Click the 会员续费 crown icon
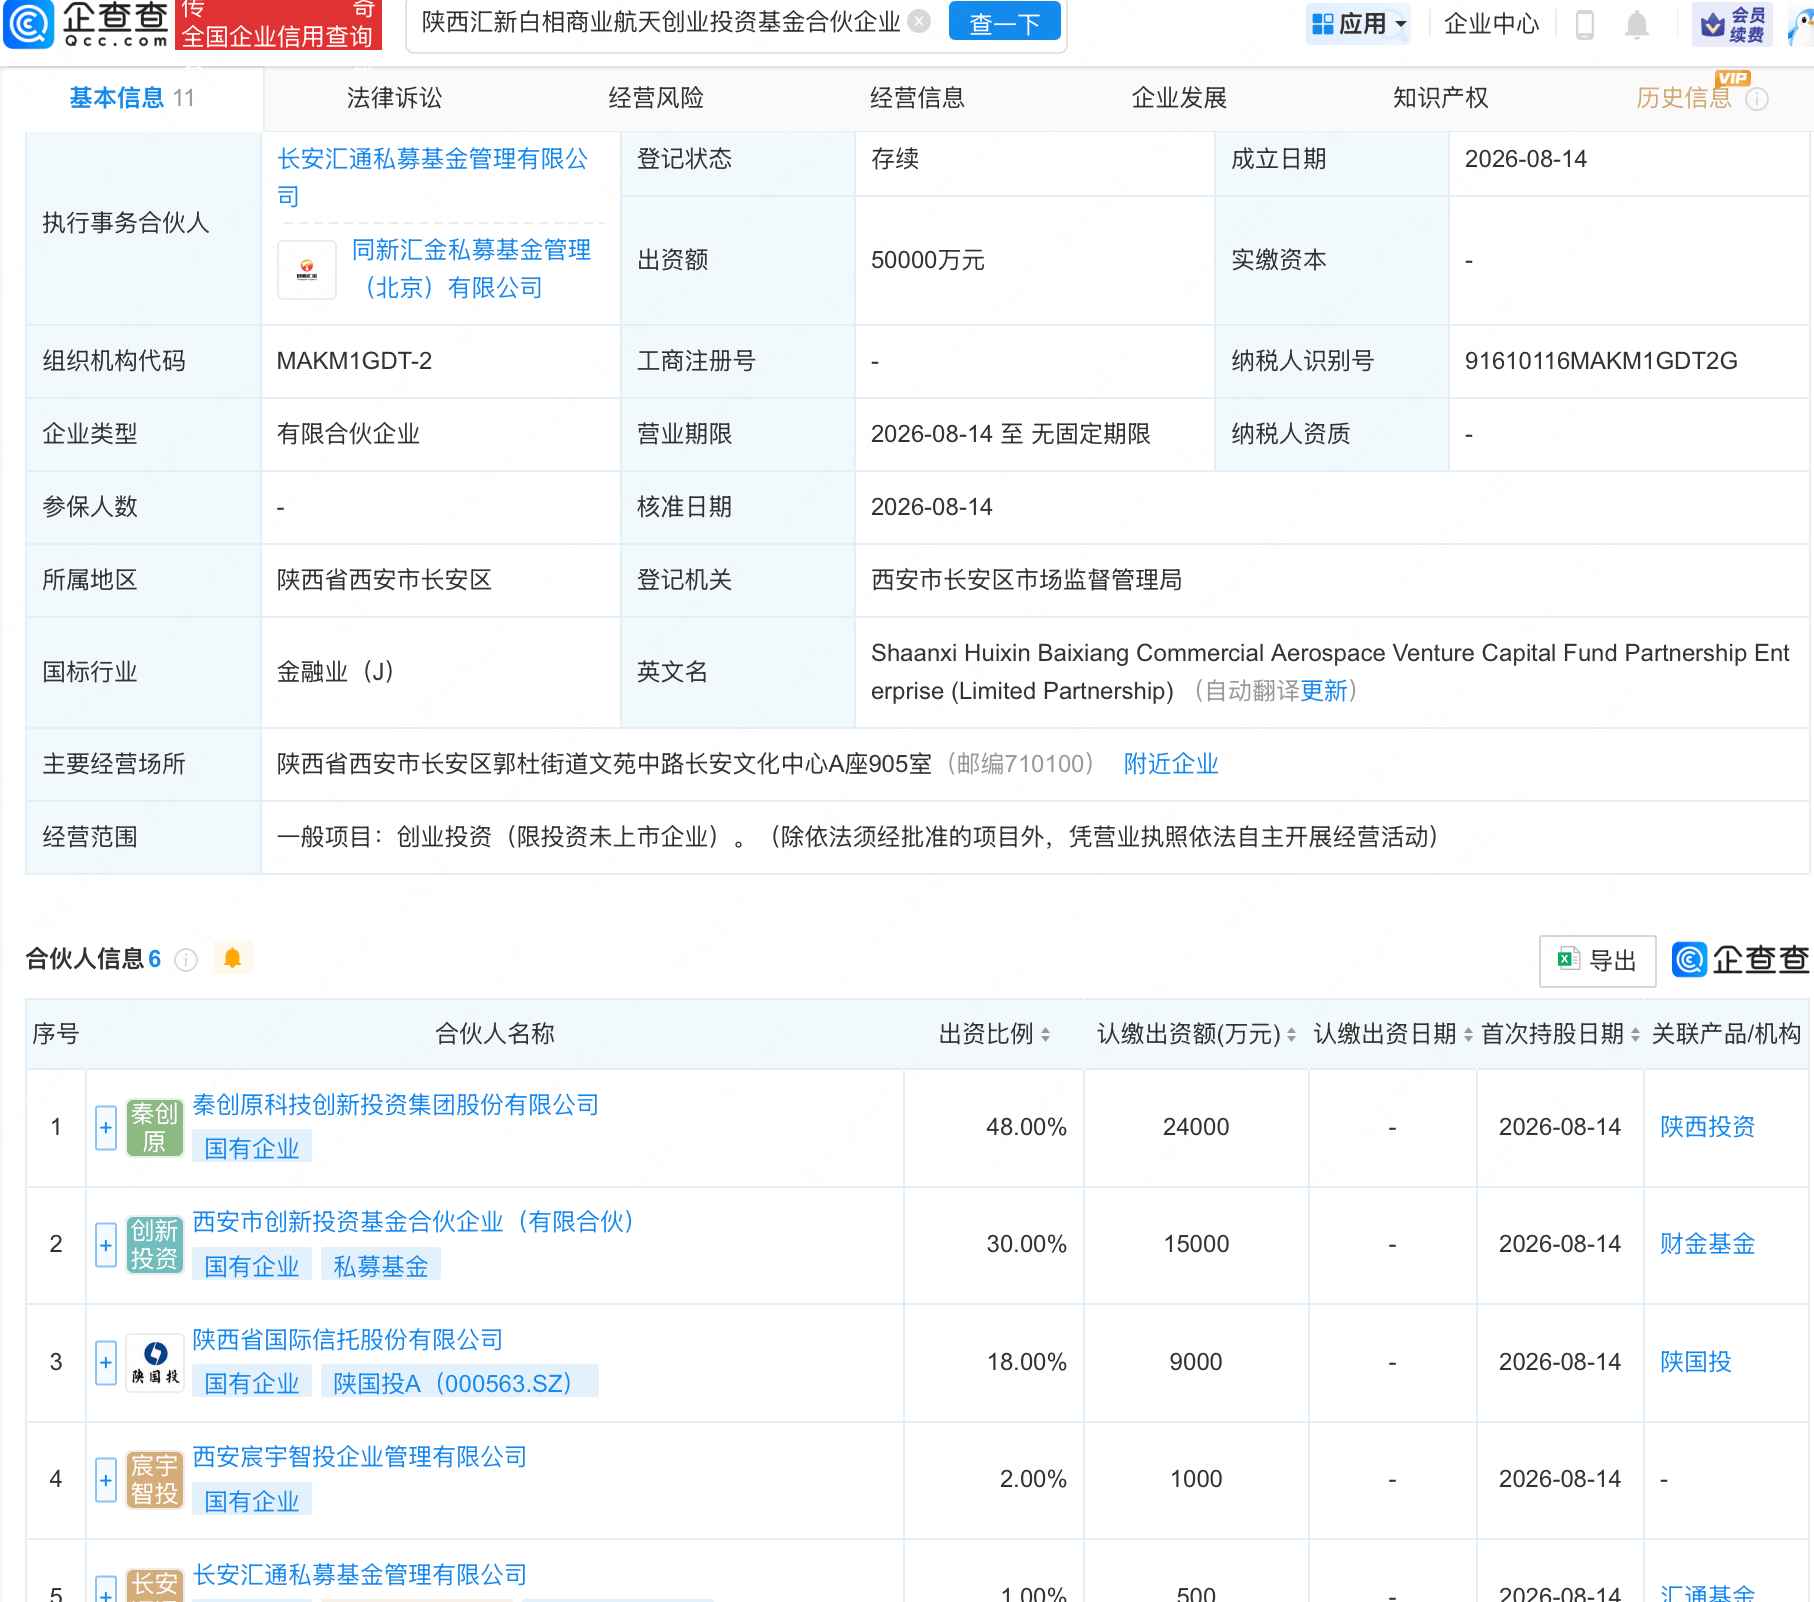The height and width of the screenshot is (1602, 1814). point(1732,24)
